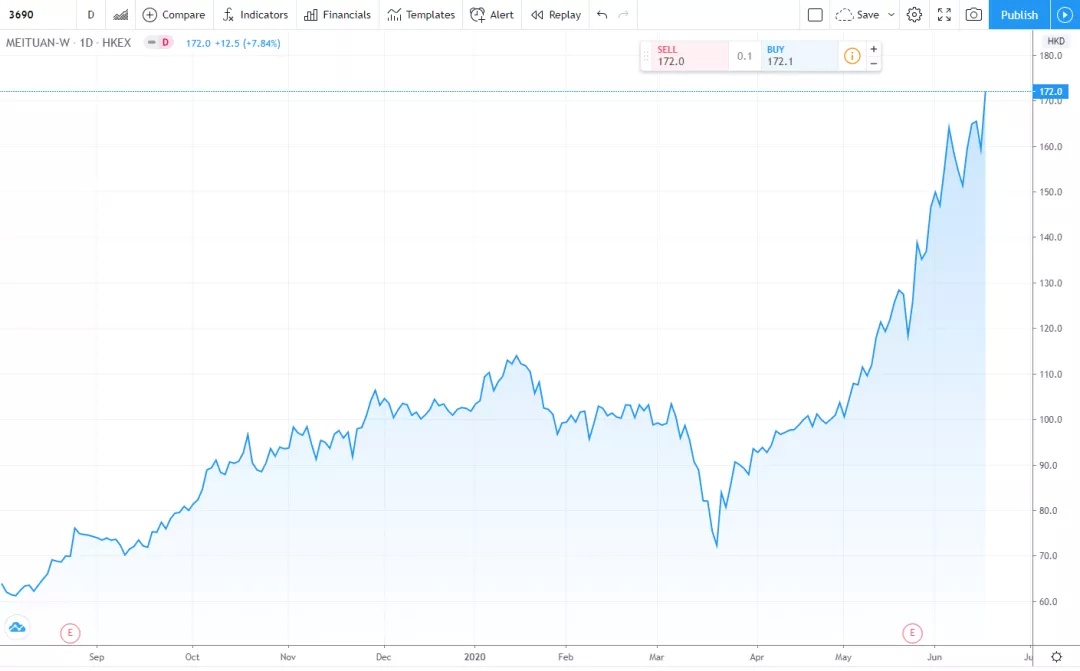This screenshot has width=1080, height=671.
Task: Click the 100.0 price scale label
Action: point(1050,420)
